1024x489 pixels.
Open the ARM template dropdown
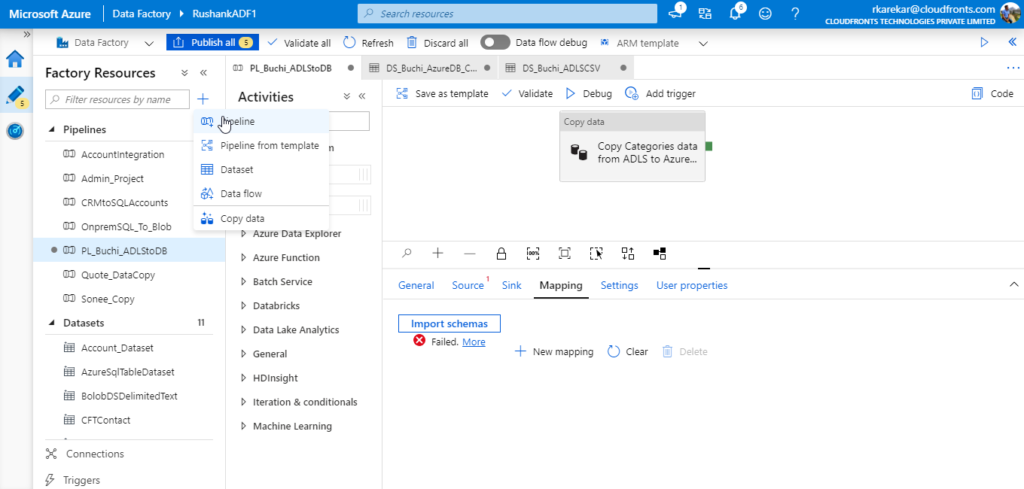[x=703, y=43]
